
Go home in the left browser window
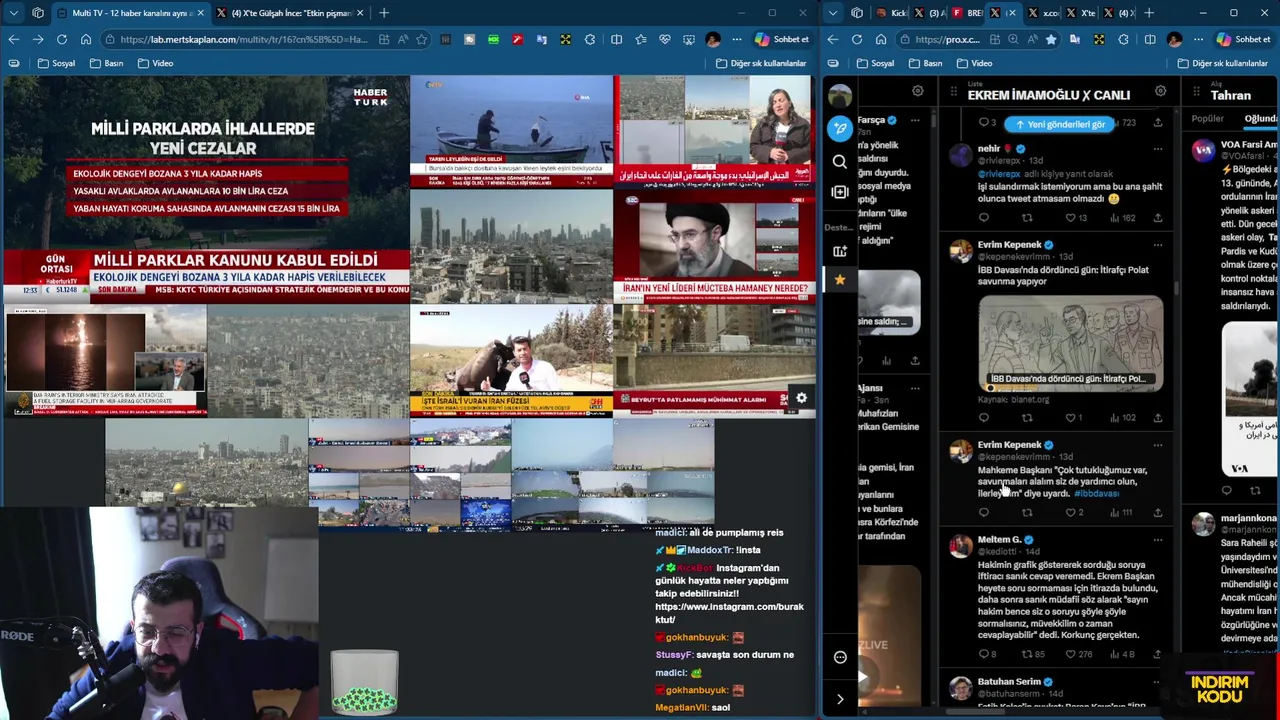[86, 39]
